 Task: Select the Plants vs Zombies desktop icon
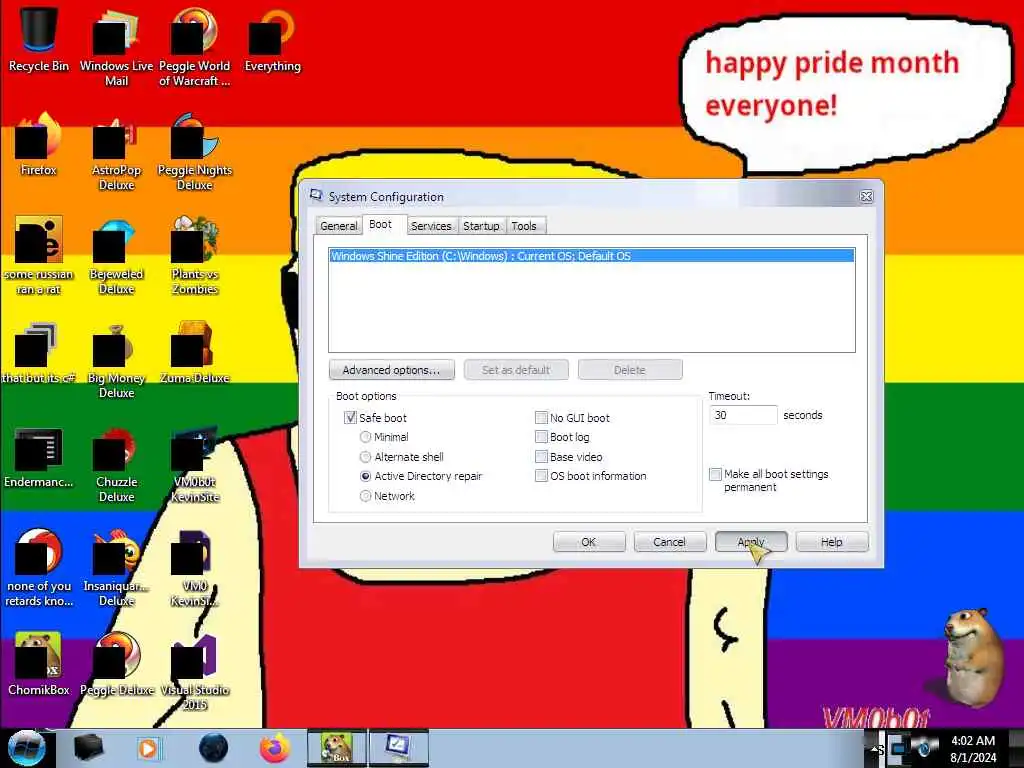pos(195,255)
